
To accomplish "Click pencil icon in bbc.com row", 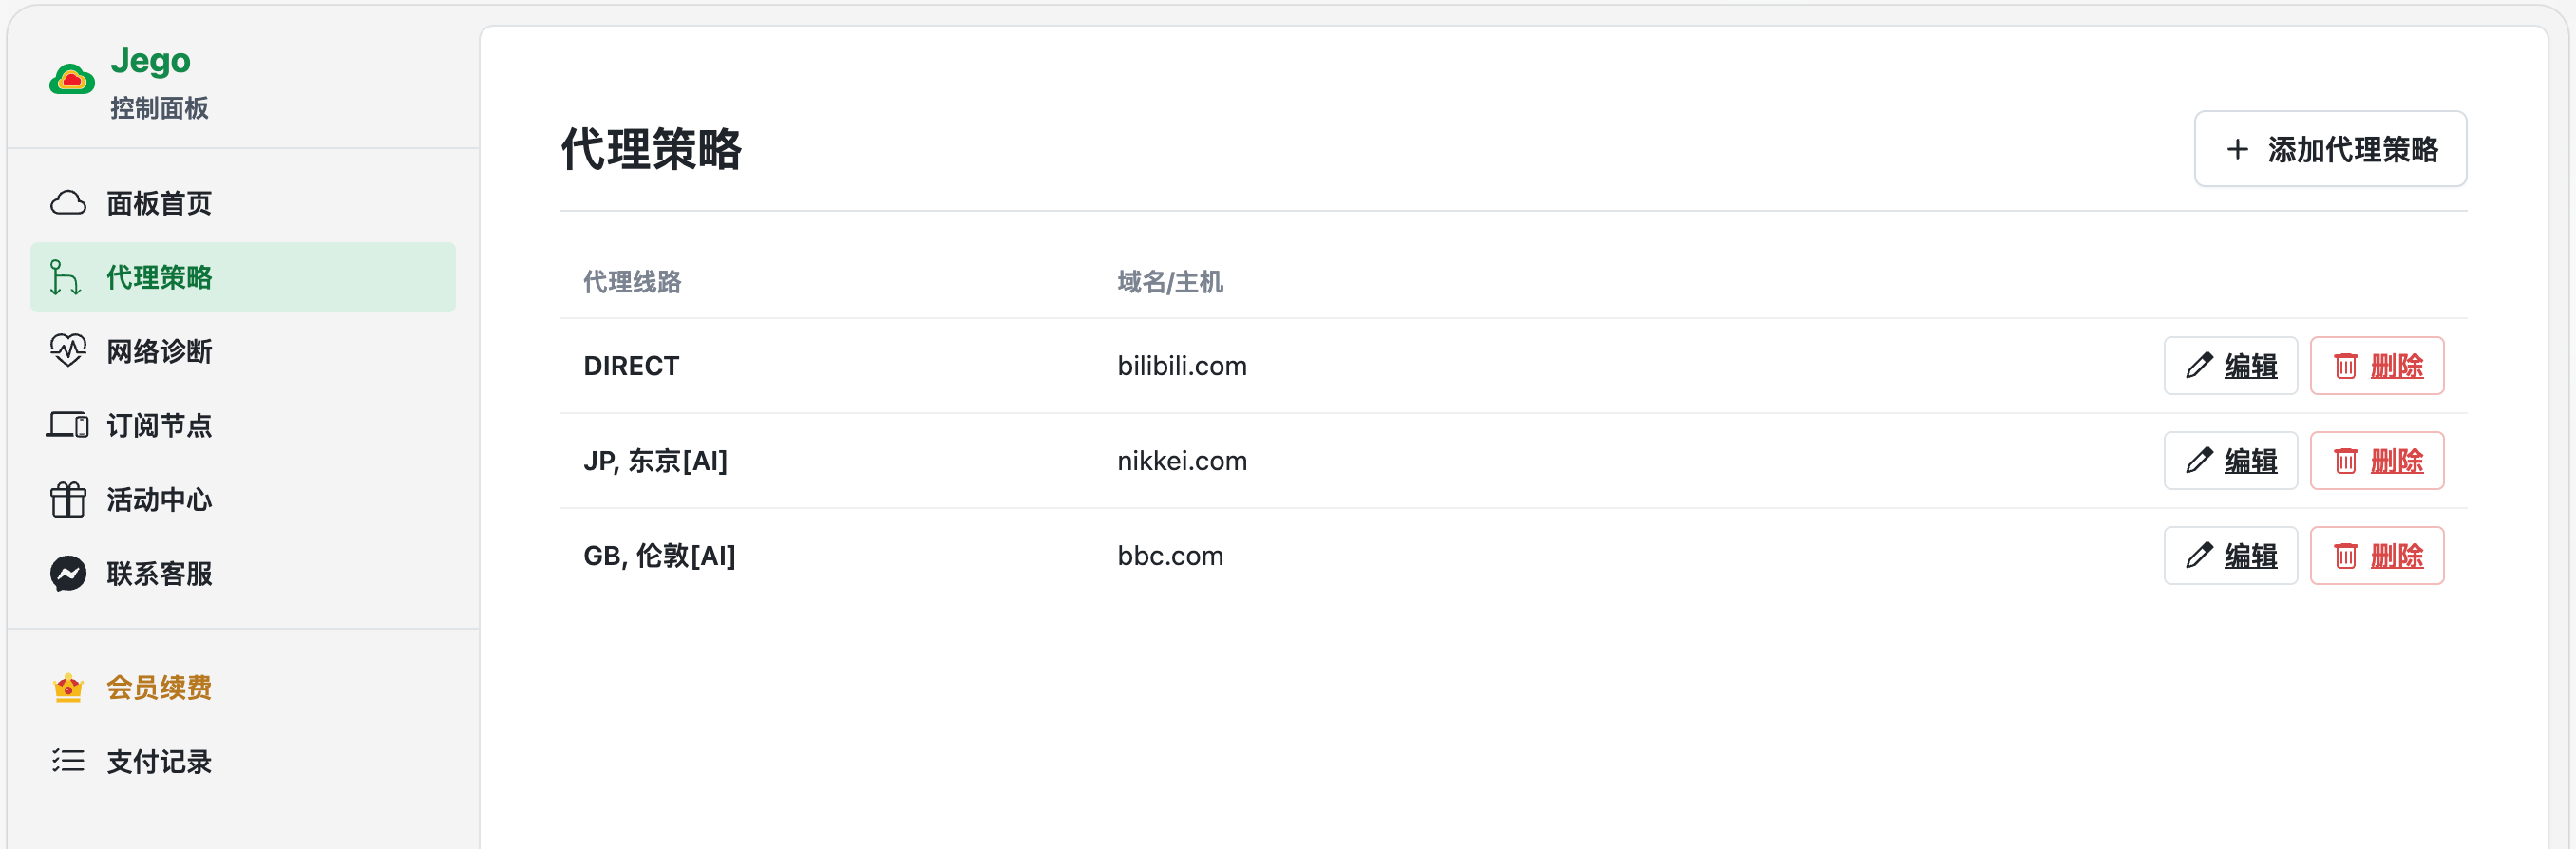I will [x=2198, y=556].
